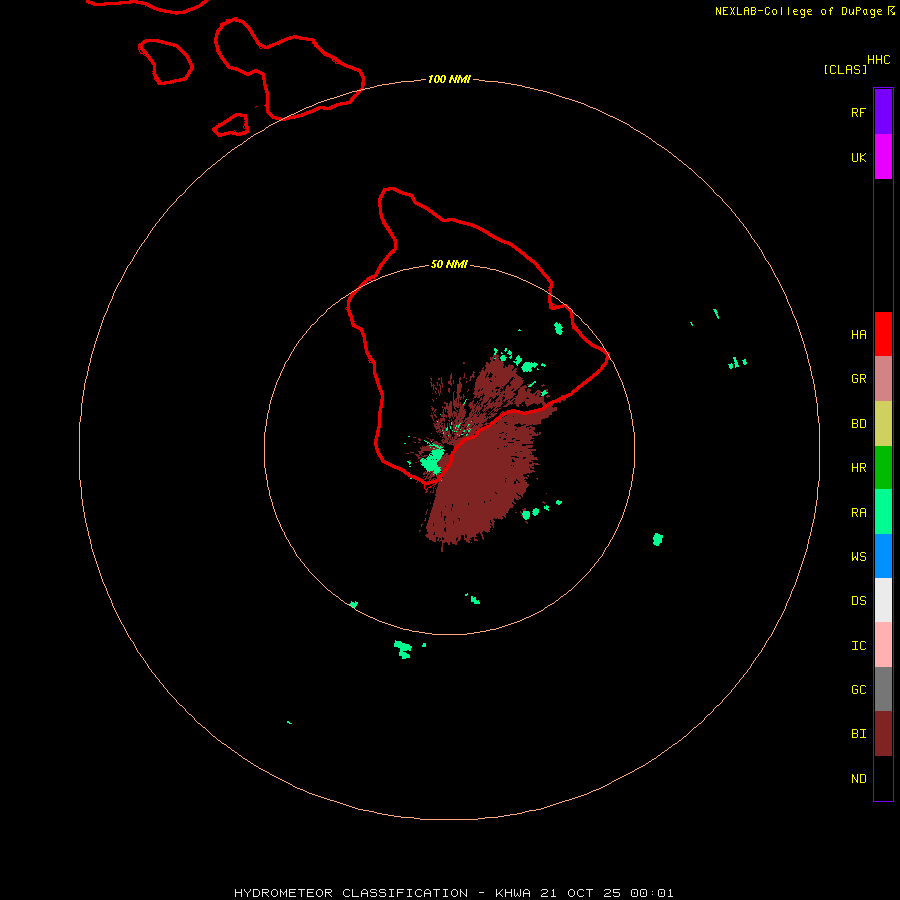Click the RF purple legend swatch
This screenshot has height=900, width=900.
pos(883,112)
